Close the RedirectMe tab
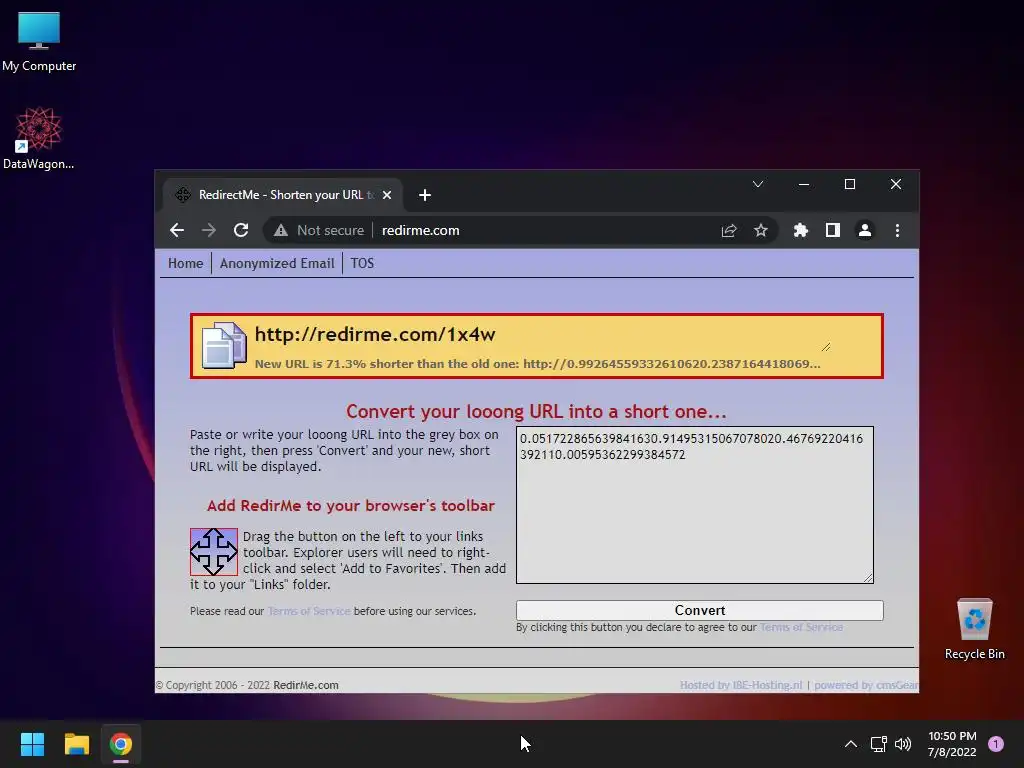Screen dimensions: 1024x768 point(387,195)
